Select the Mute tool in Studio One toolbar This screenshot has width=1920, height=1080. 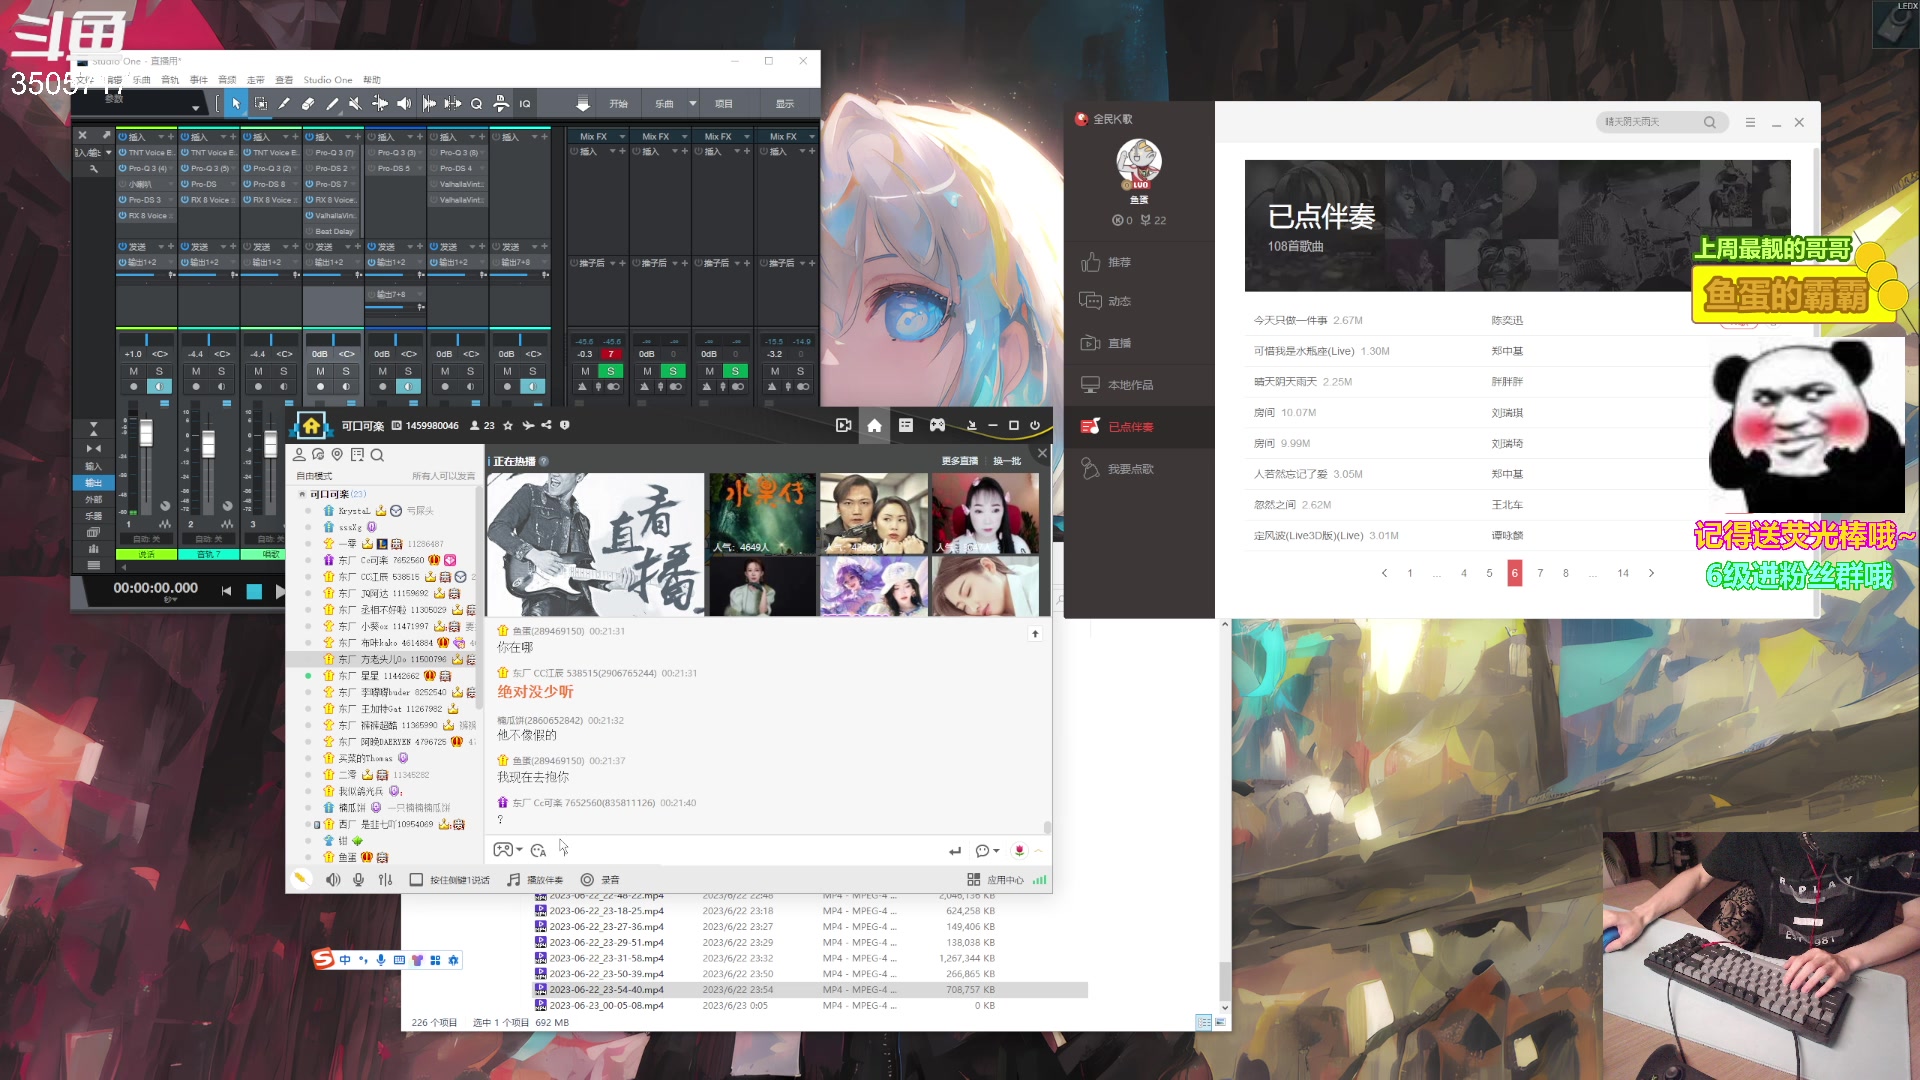[355, 104]
